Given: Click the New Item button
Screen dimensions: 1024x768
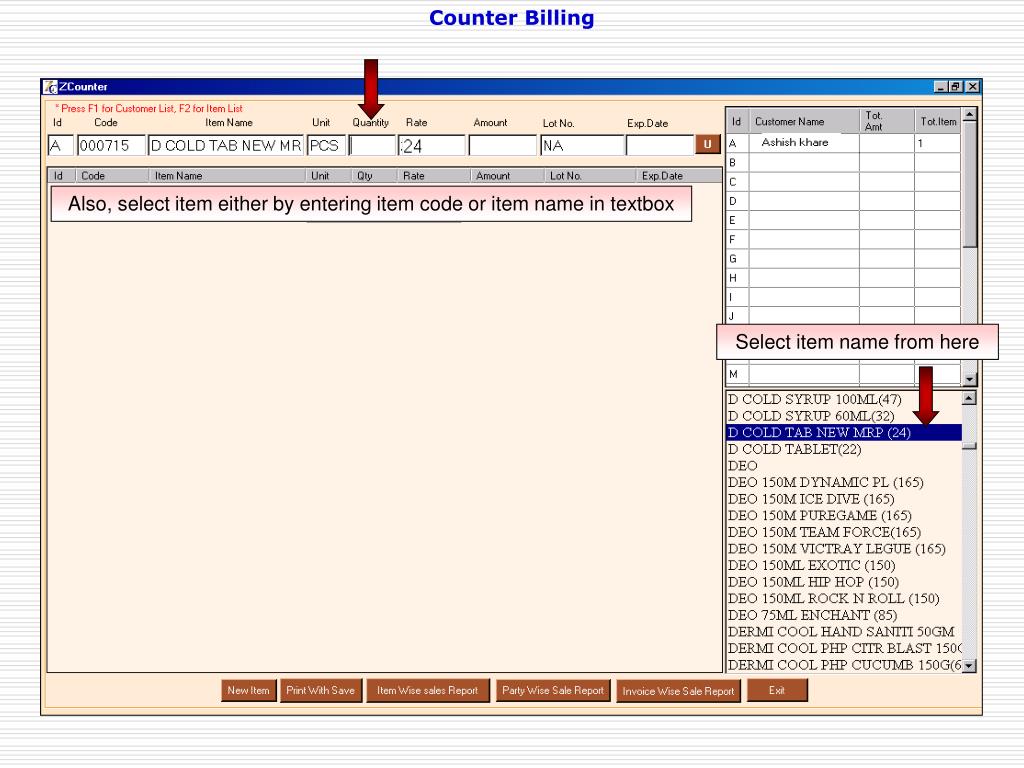Looking at the screenshot, I should click(x=248, y=690).
